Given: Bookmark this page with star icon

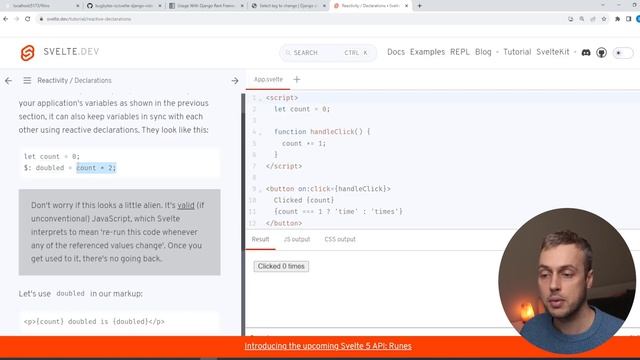Looking at the screenshot, I should pos(604,19).
